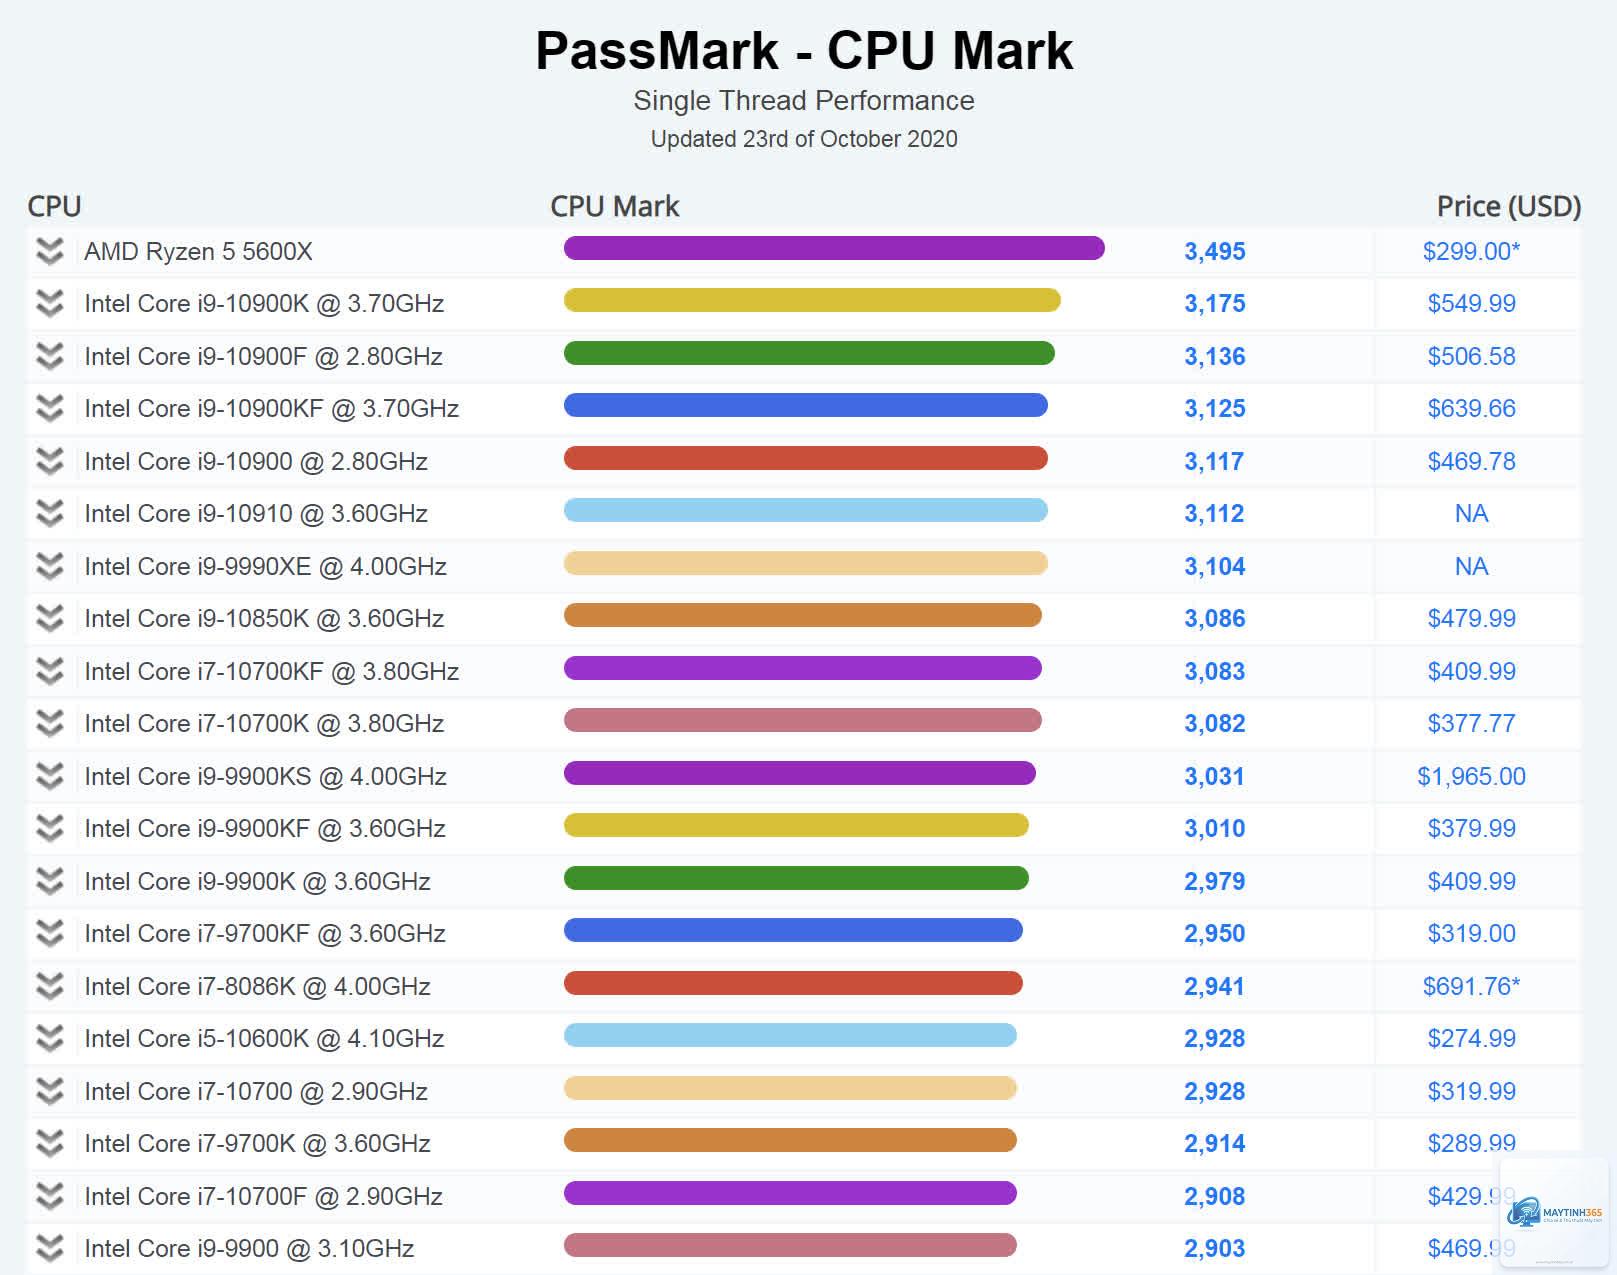This screenshot has height=1275, width=1617.
Task: Open Intel Core i9-10900K @ 3.70GHz link
Action: (x=264, y=303)
